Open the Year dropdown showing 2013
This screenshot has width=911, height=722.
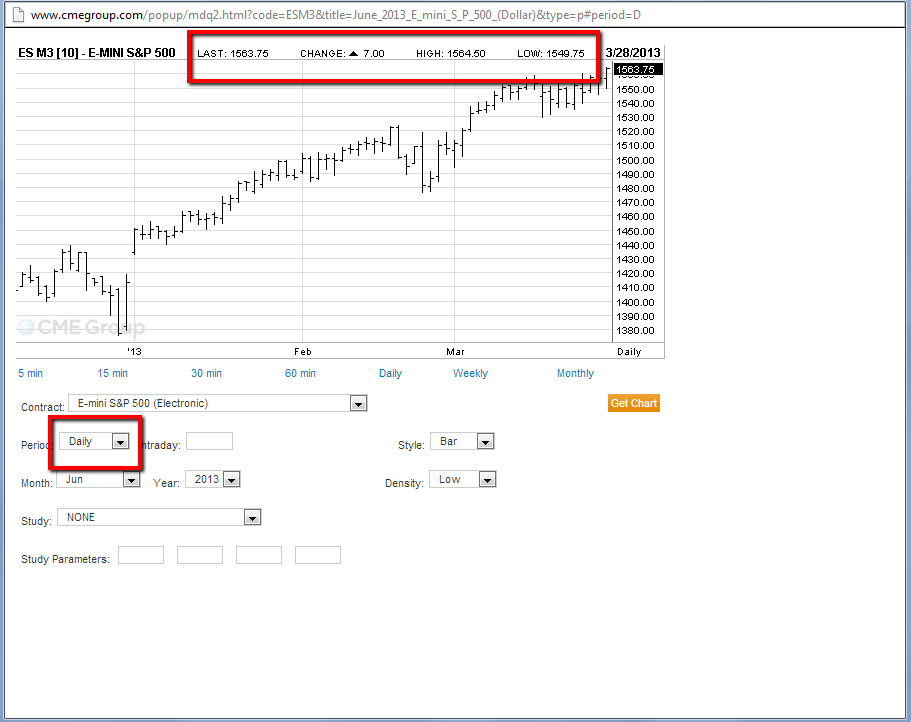click(213, 480)
